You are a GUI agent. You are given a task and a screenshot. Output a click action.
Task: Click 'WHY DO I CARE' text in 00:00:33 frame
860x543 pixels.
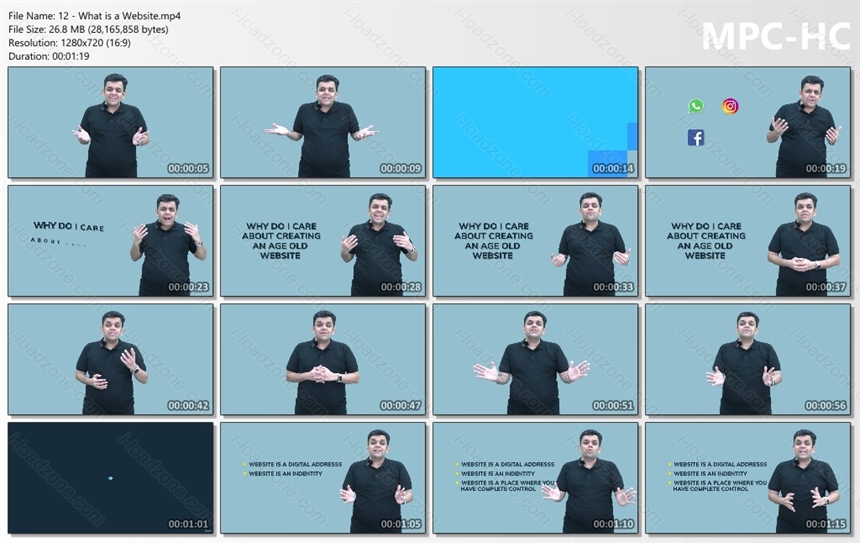click(x=494, y=226)
